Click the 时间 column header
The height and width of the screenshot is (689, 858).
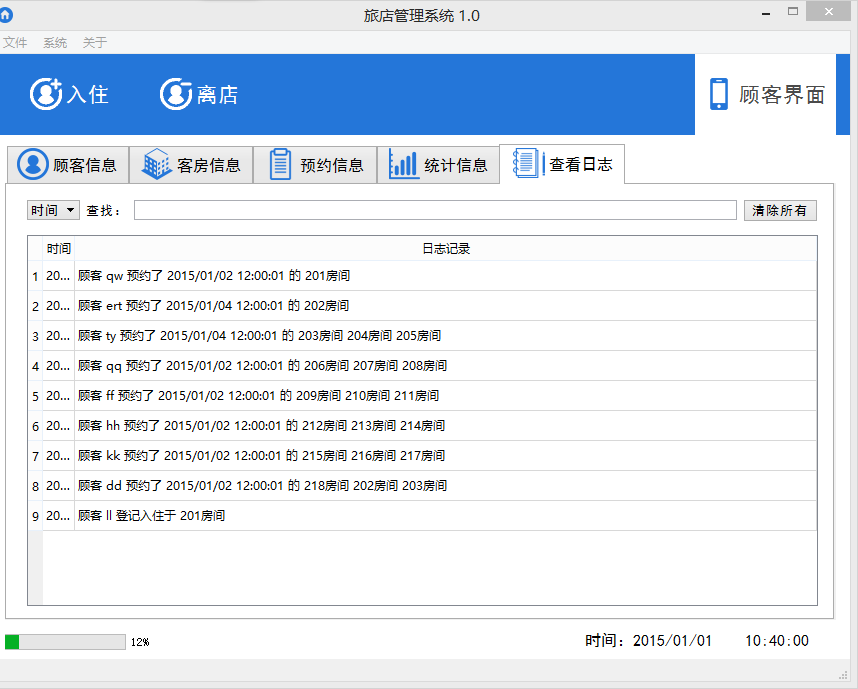(59, 248)
